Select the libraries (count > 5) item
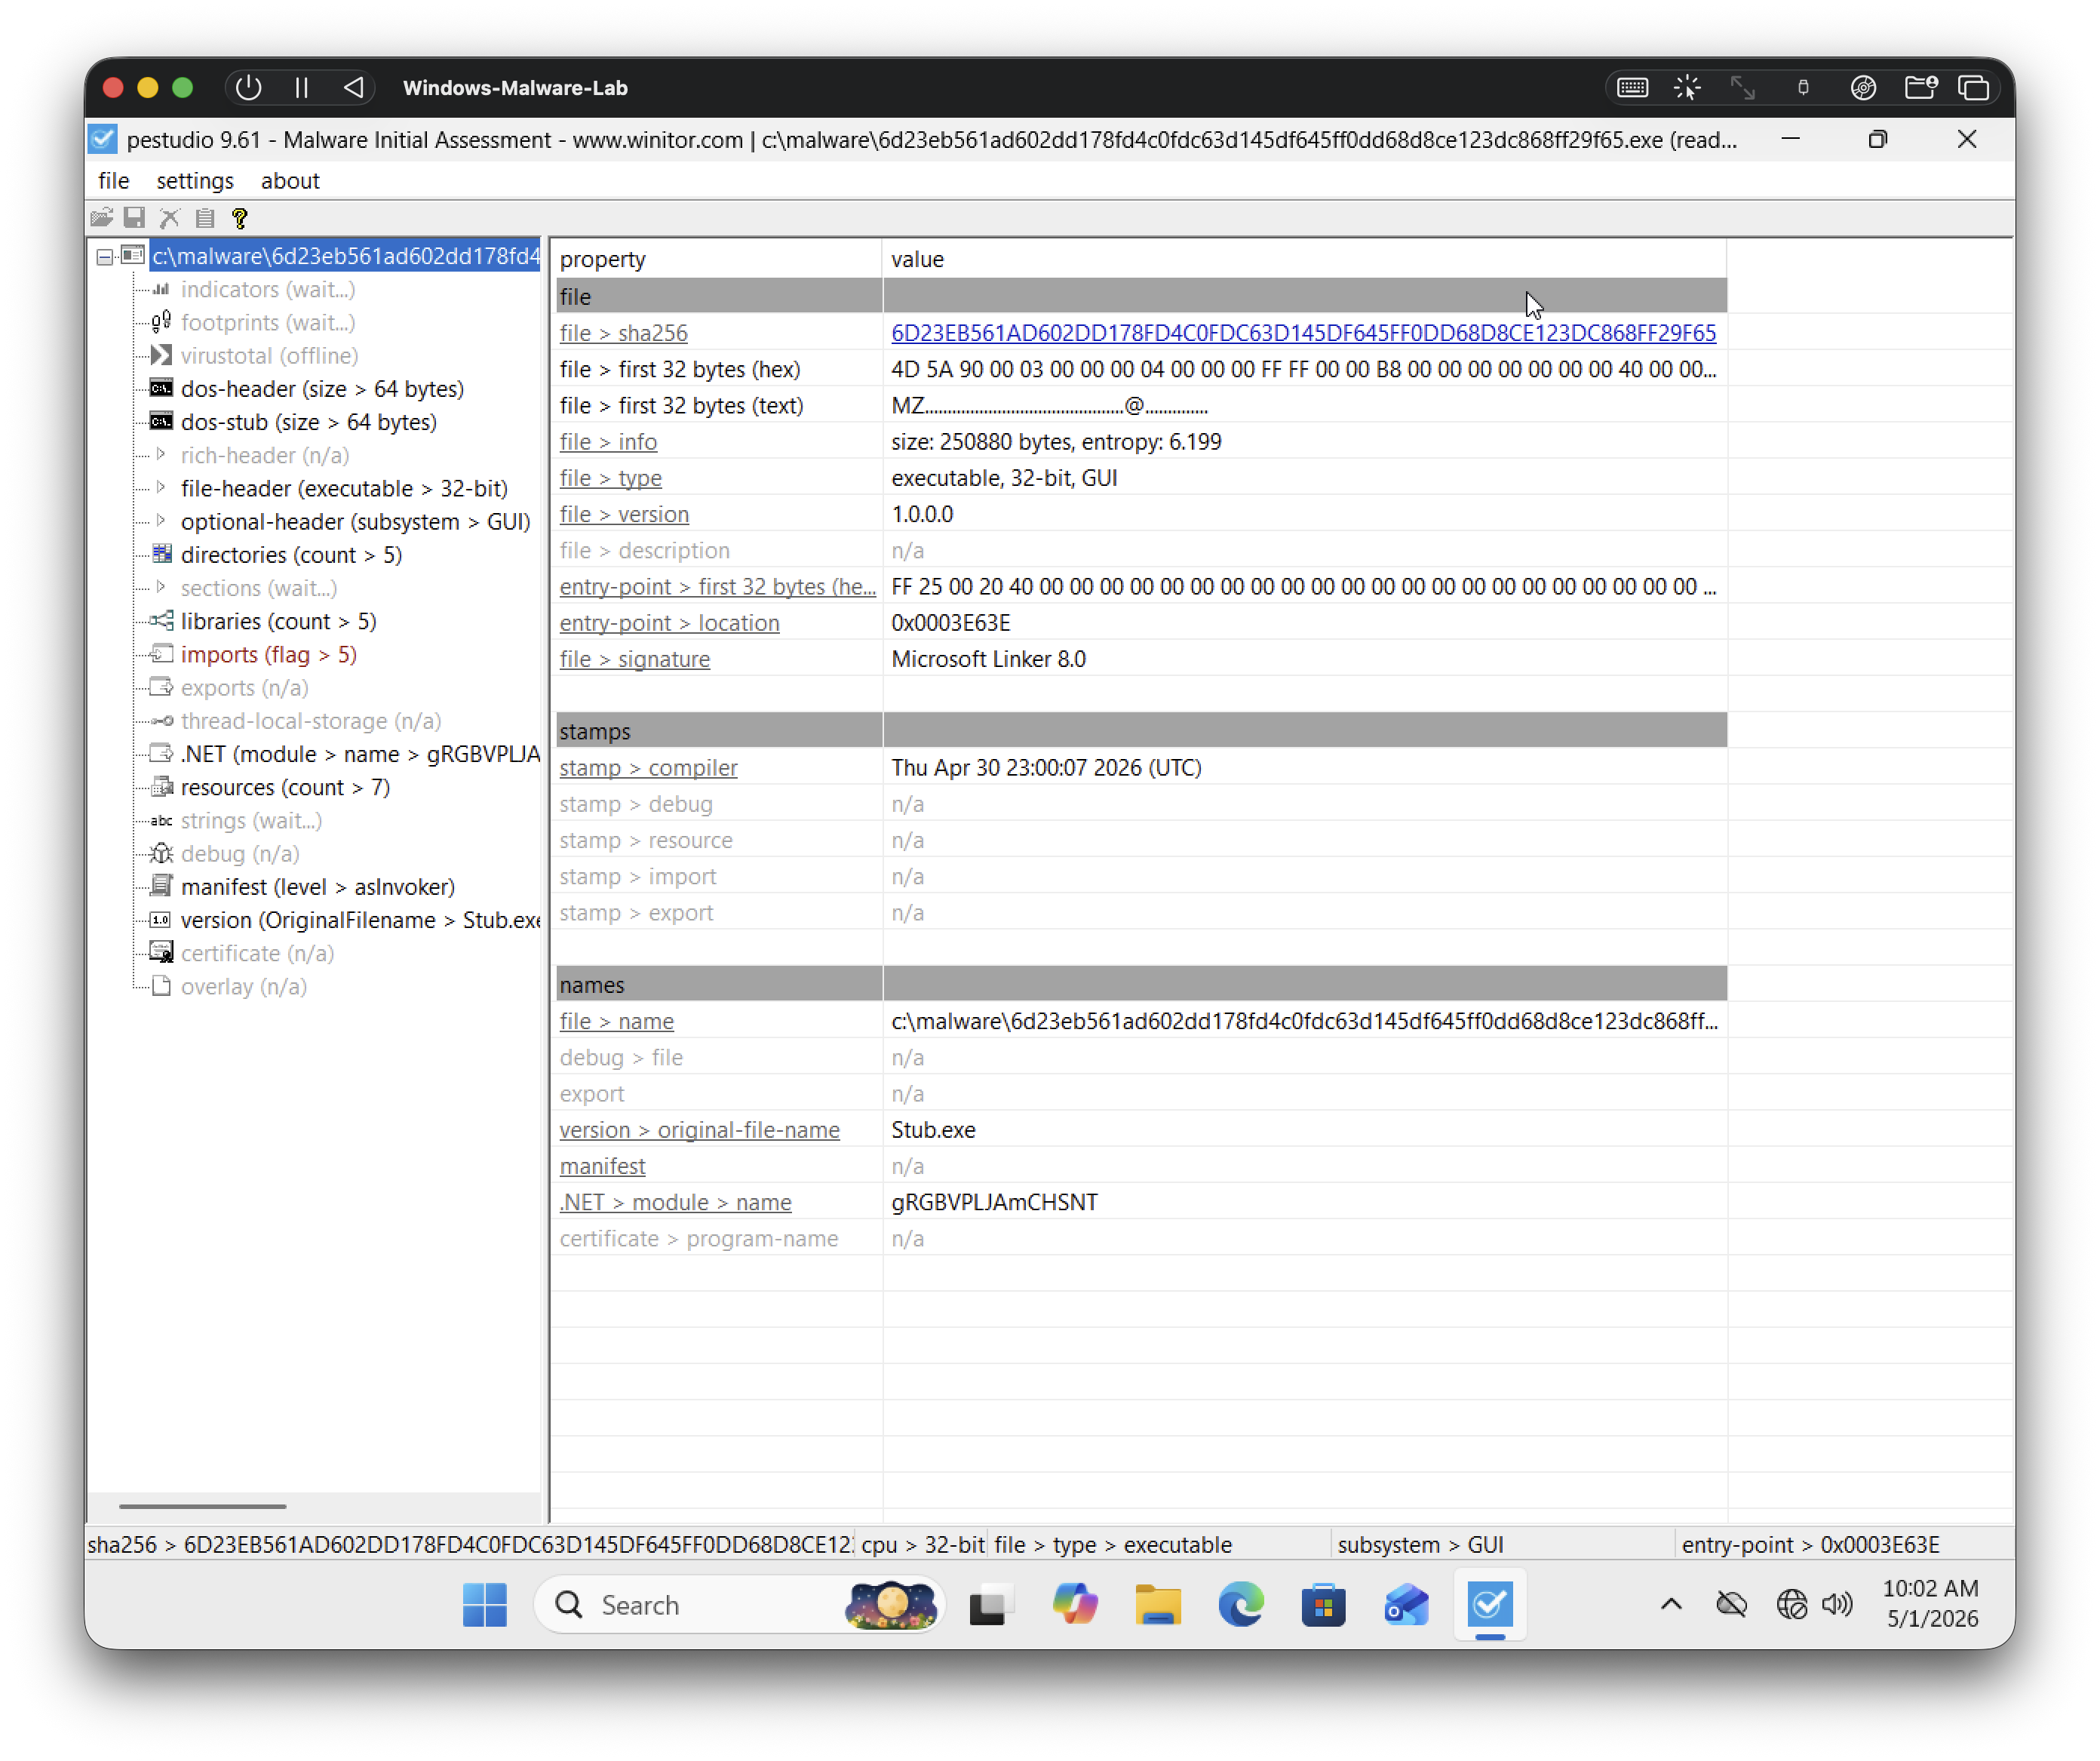 pos(278,621)
